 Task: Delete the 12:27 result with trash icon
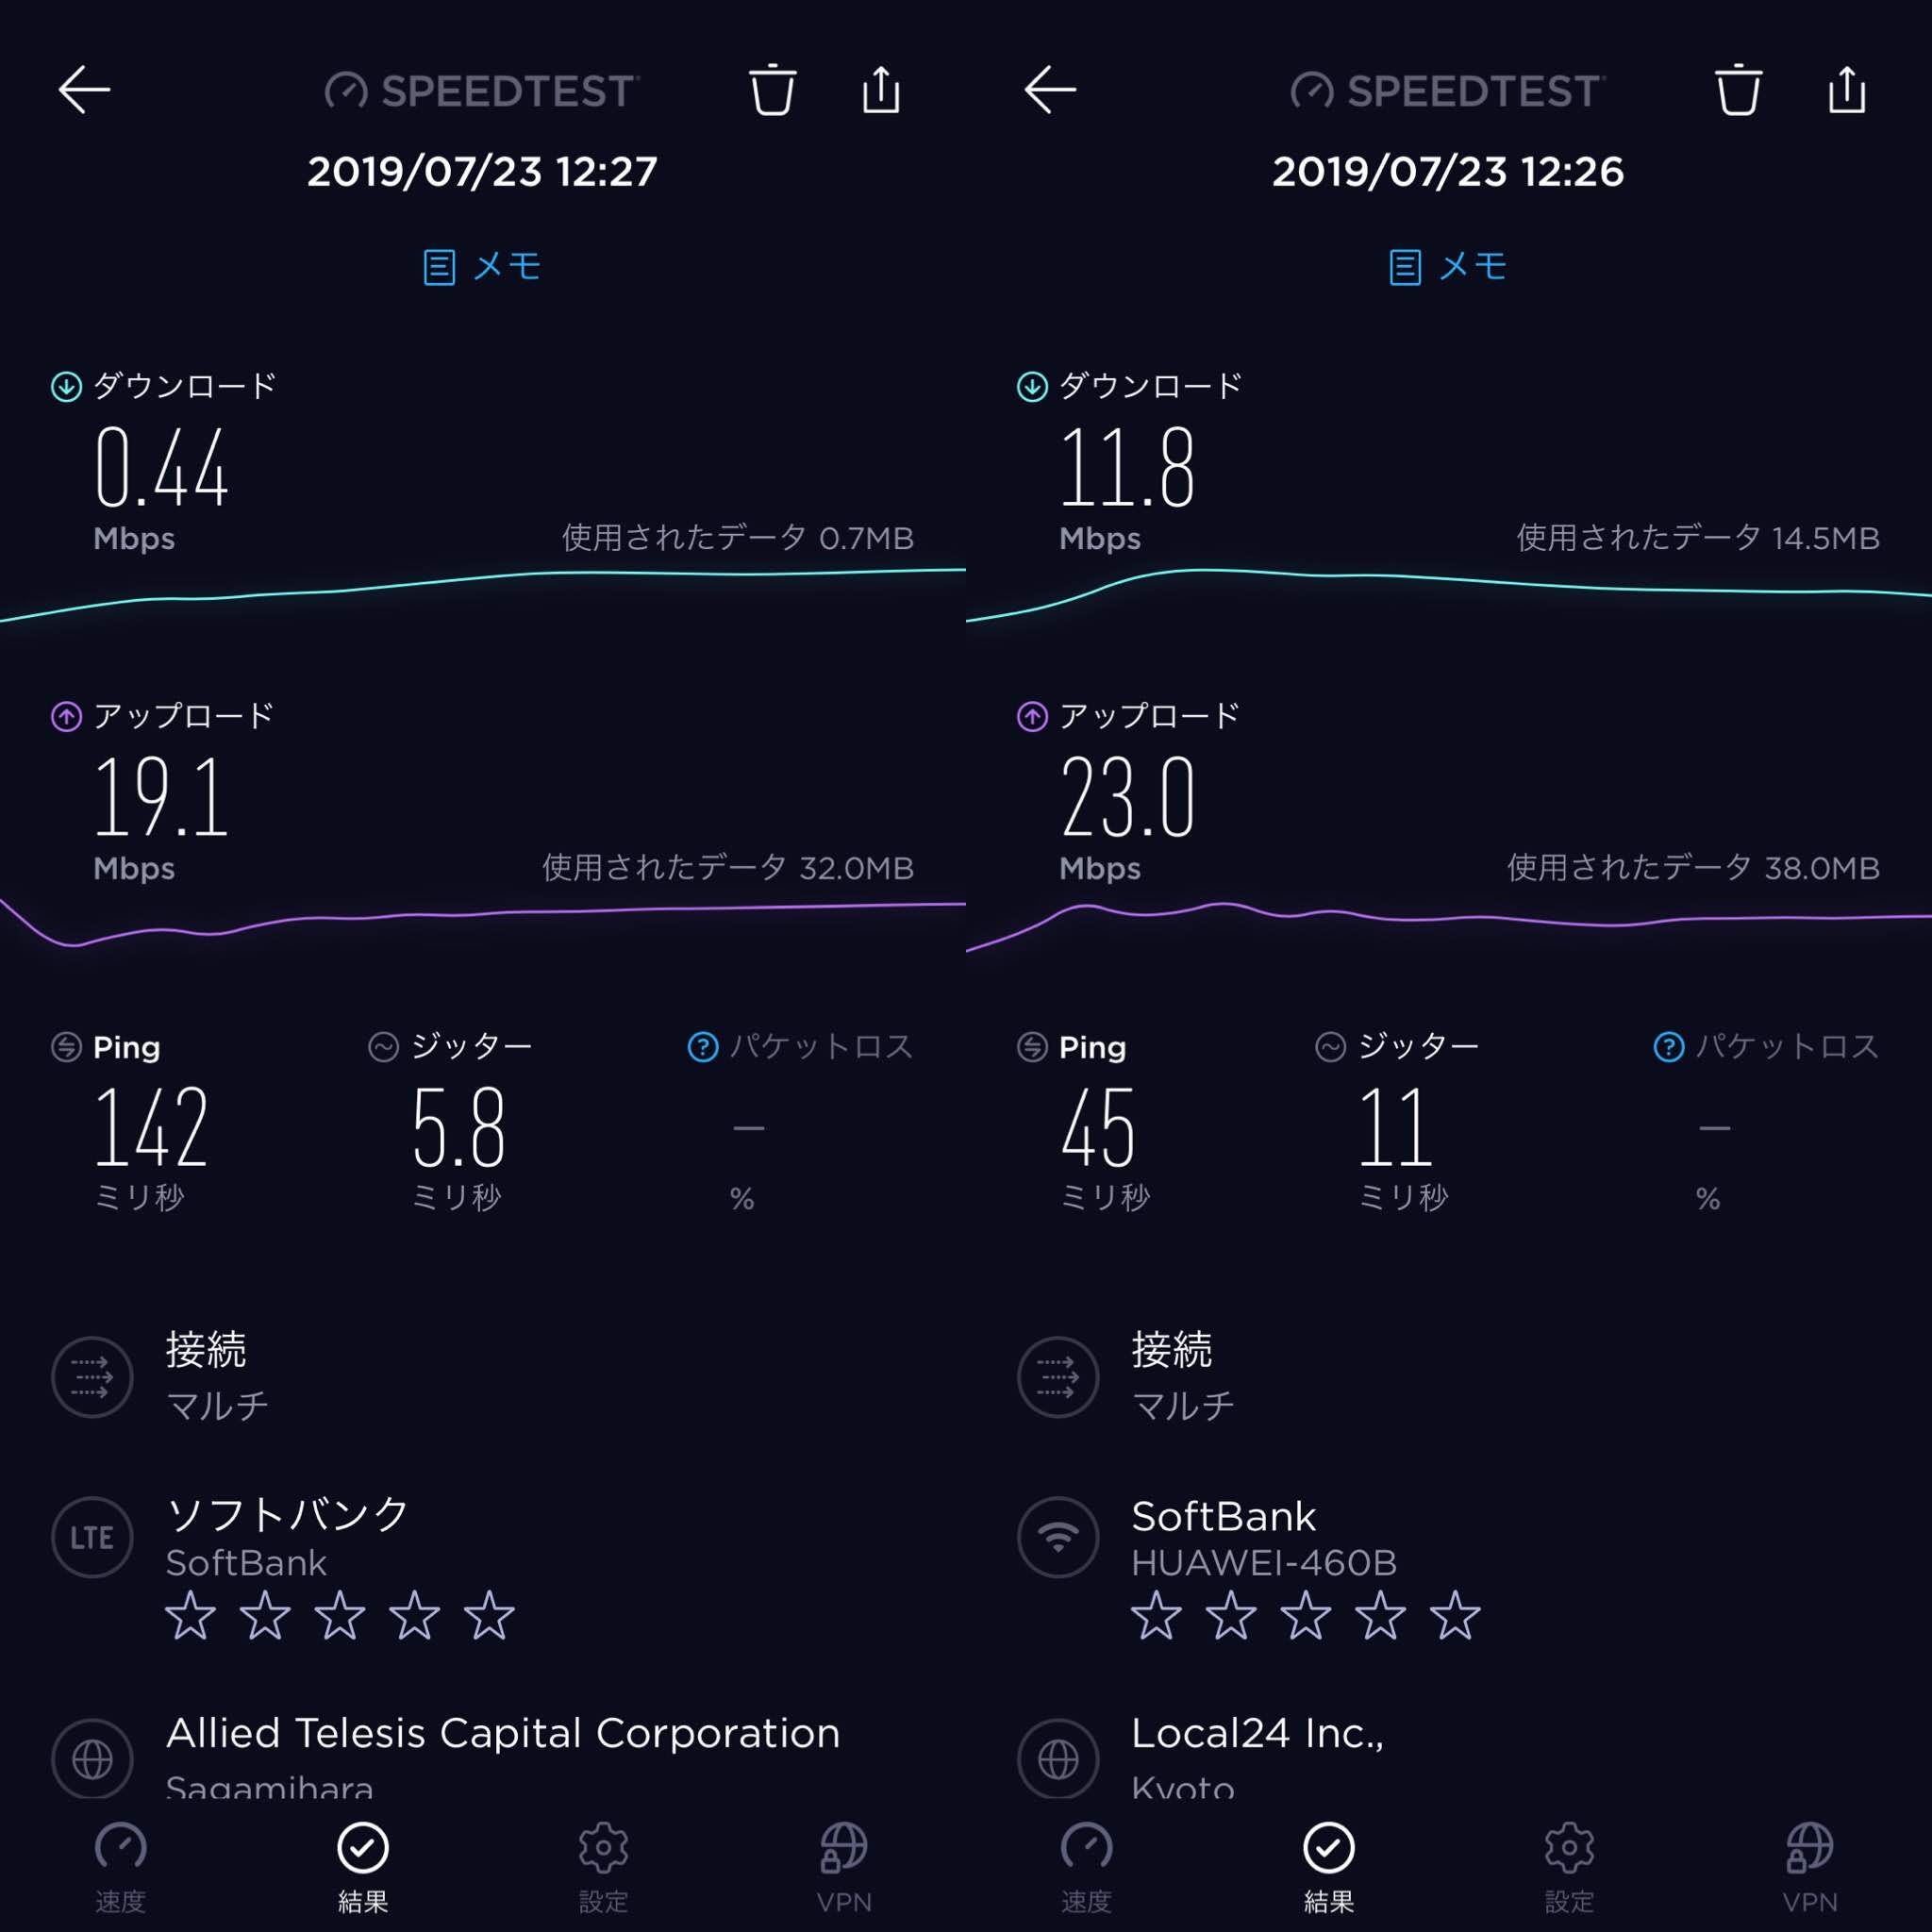(772, 90)
